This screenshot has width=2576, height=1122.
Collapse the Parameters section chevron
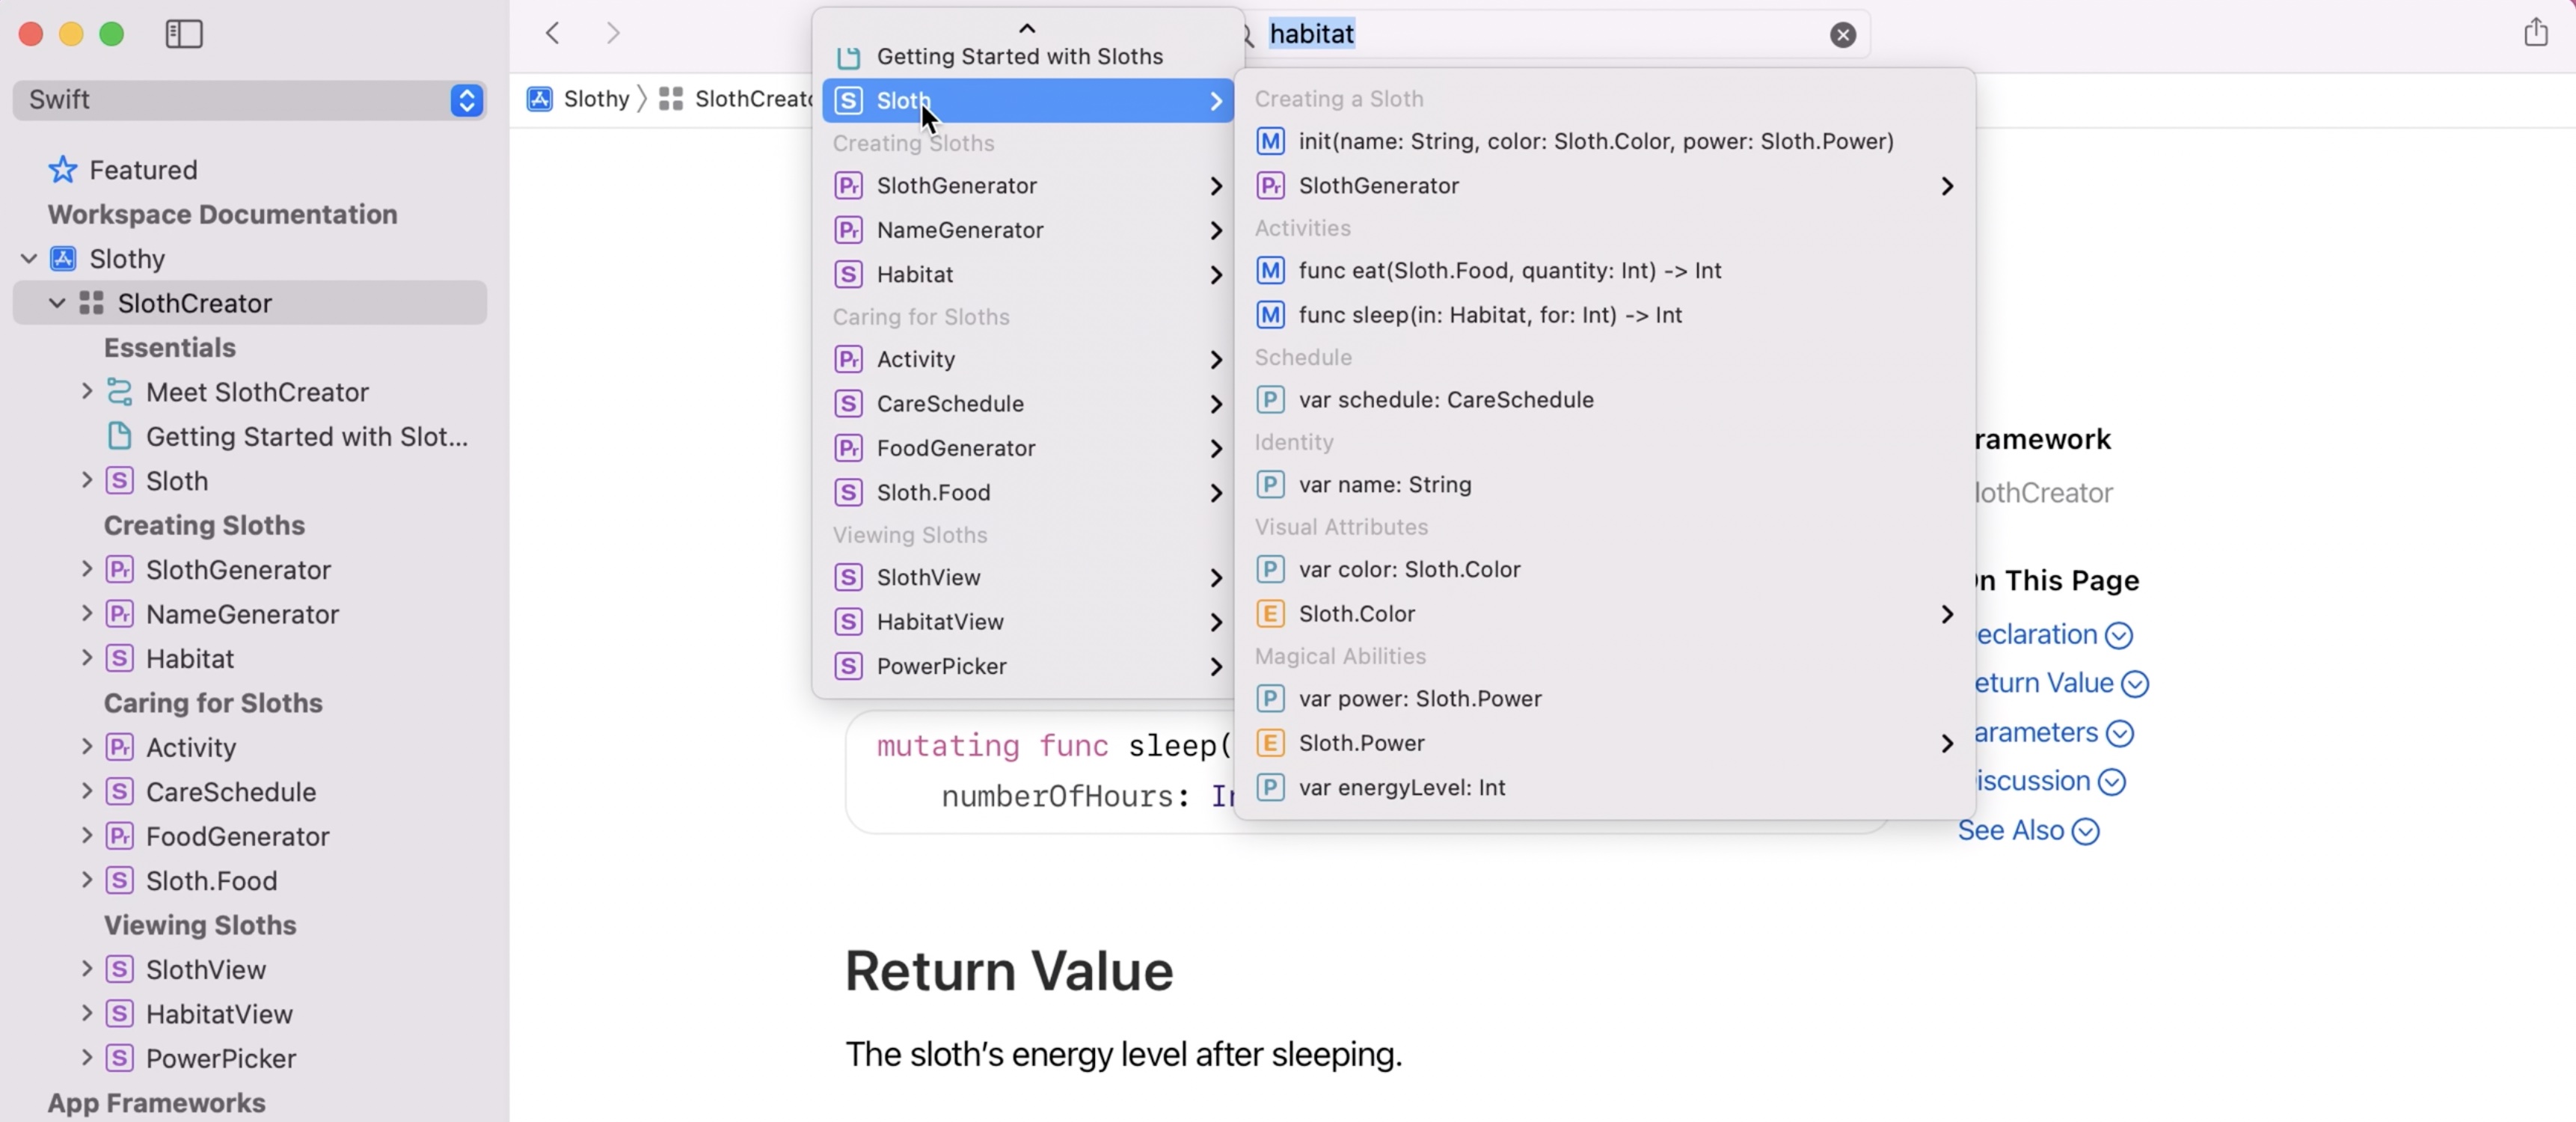pos(2120,732)
